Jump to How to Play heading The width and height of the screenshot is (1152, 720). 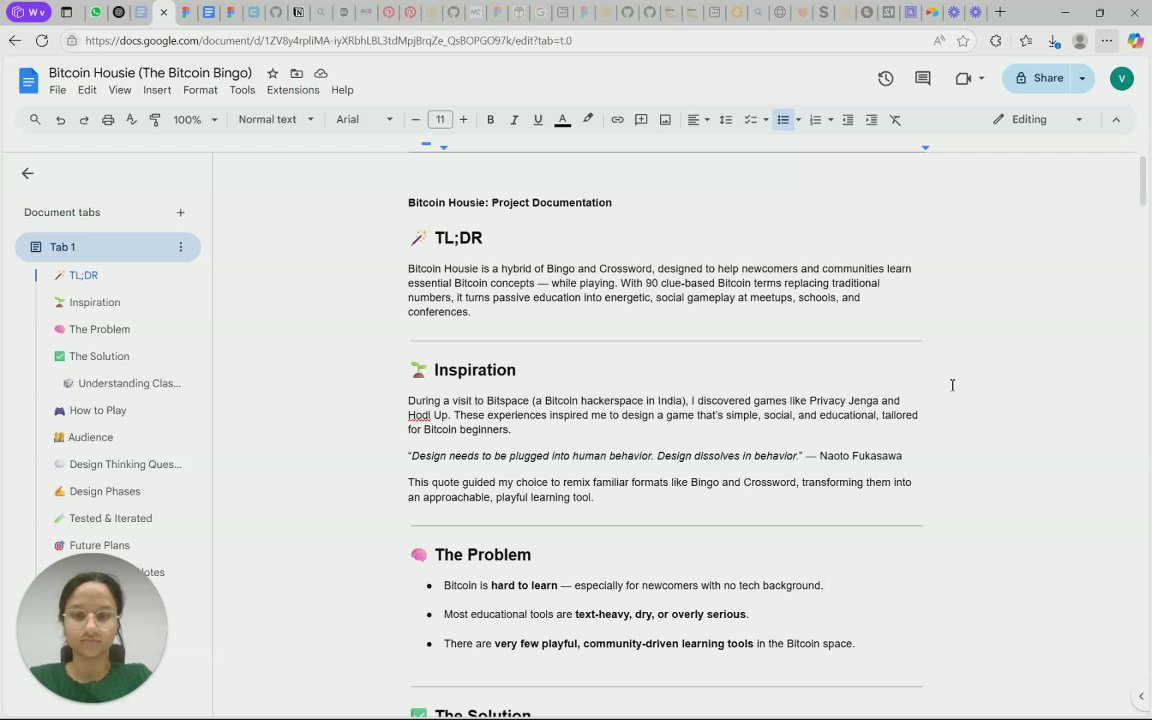(x=97, y=410)
